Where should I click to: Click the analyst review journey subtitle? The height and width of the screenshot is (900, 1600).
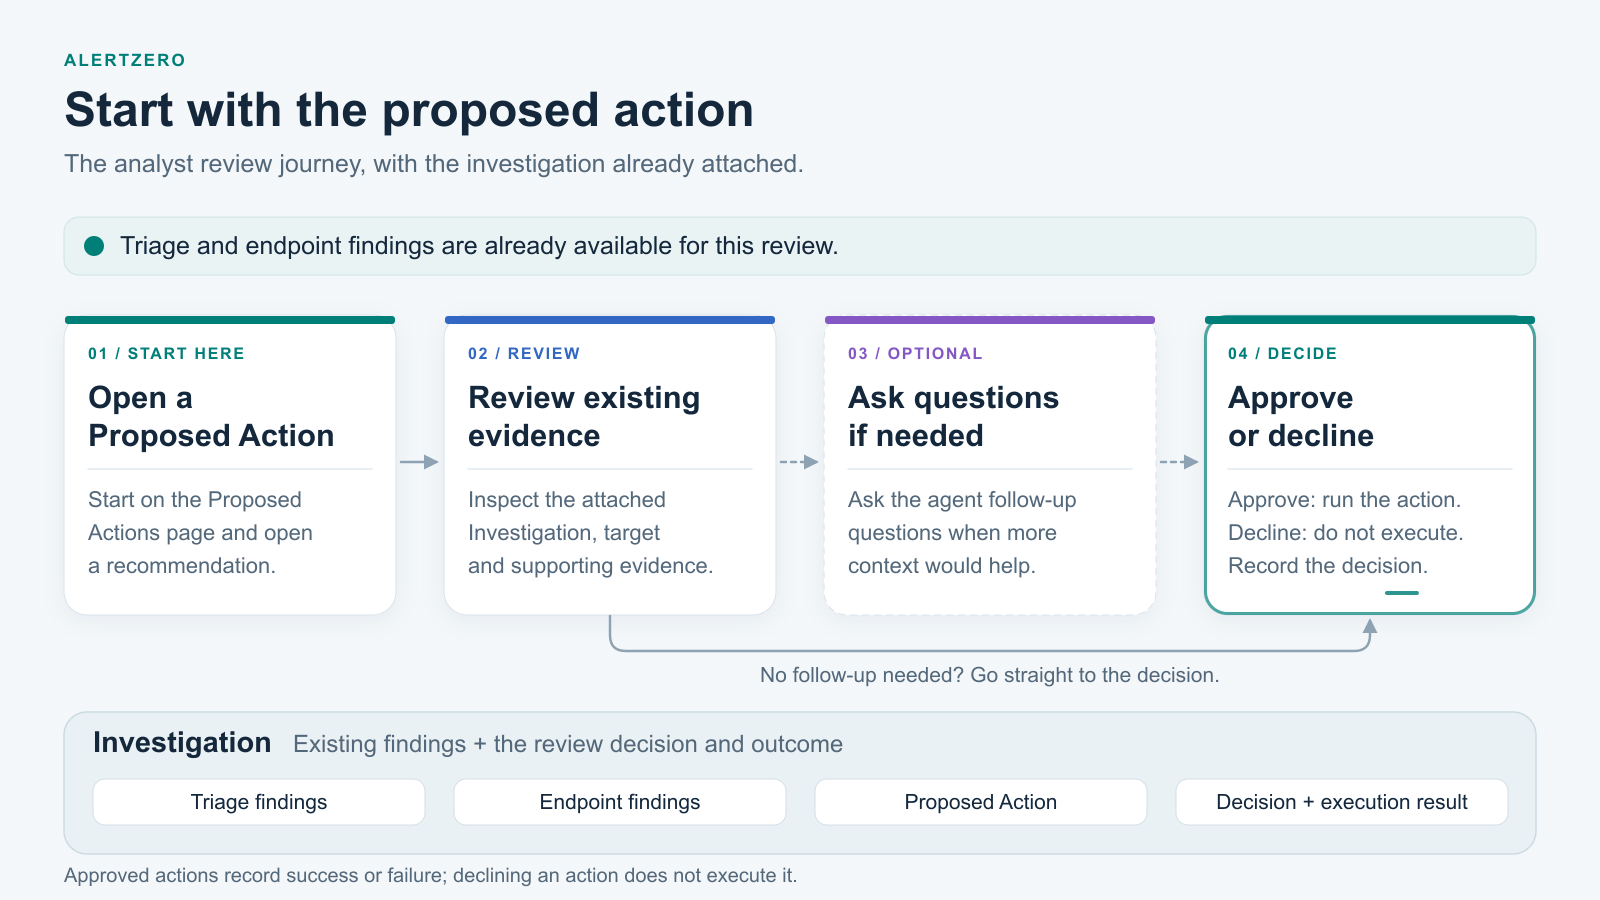pyautogui.click(x=434, y=164)
